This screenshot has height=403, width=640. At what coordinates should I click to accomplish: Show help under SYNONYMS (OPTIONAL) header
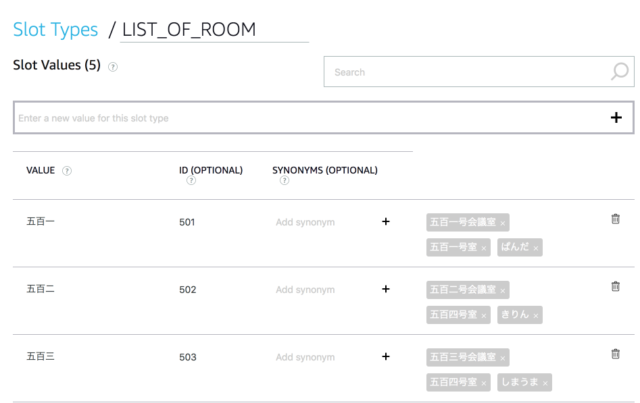coord(284,180)
